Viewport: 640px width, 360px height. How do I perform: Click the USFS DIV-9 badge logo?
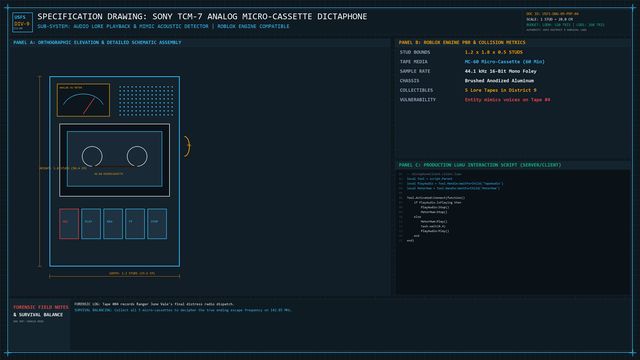coord(22,22)
